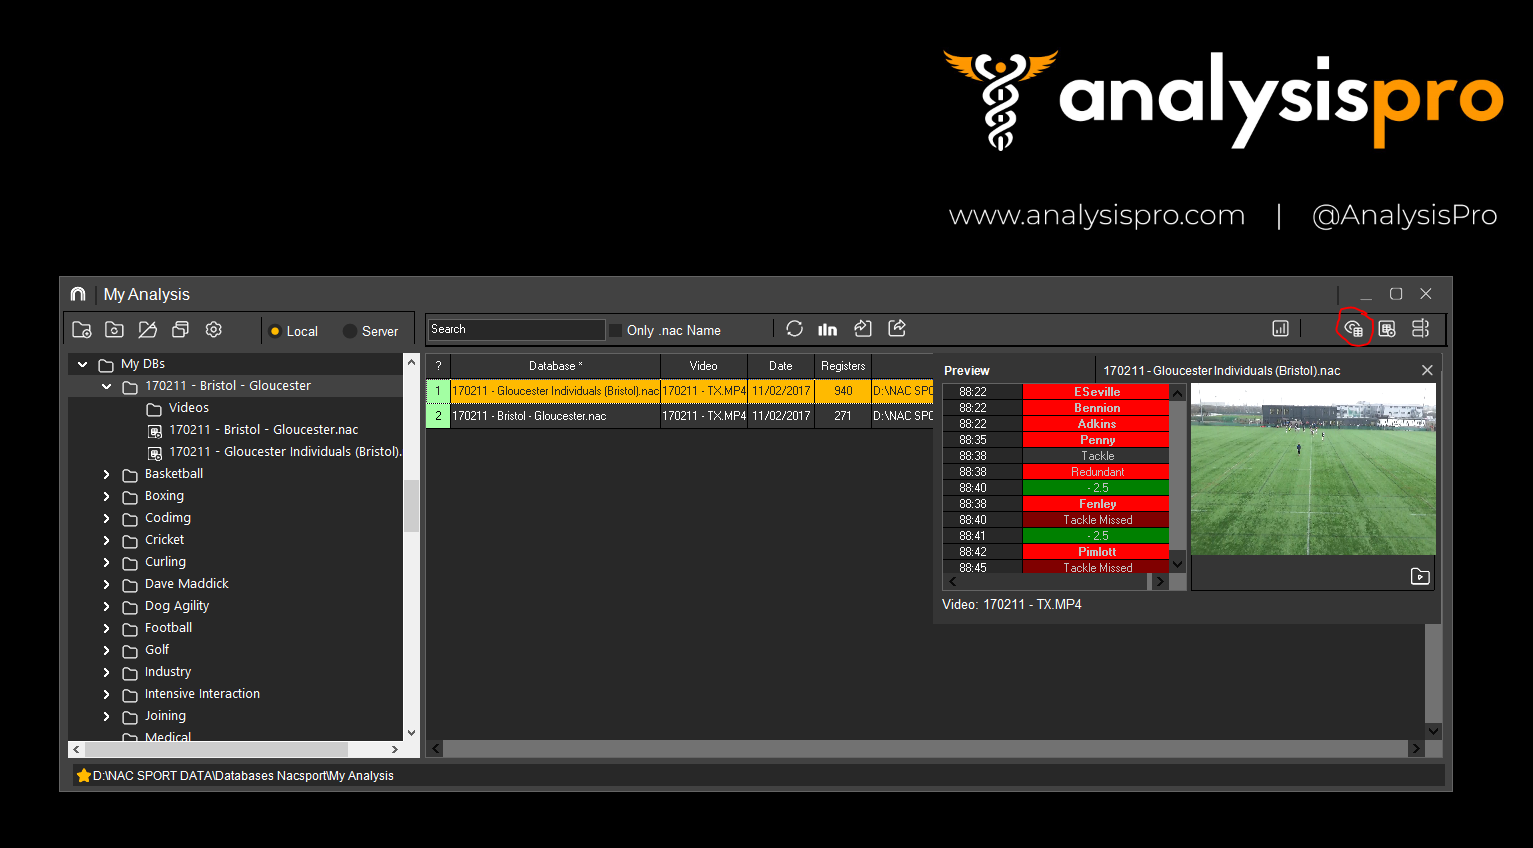This screenshot has height=848, width=1533.
Task: Click the import database icon
Action: pos(863,328)
